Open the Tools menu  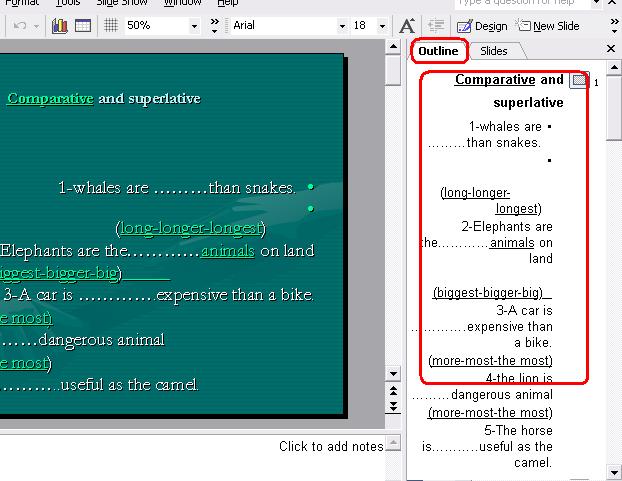click(x=68, y=3)
